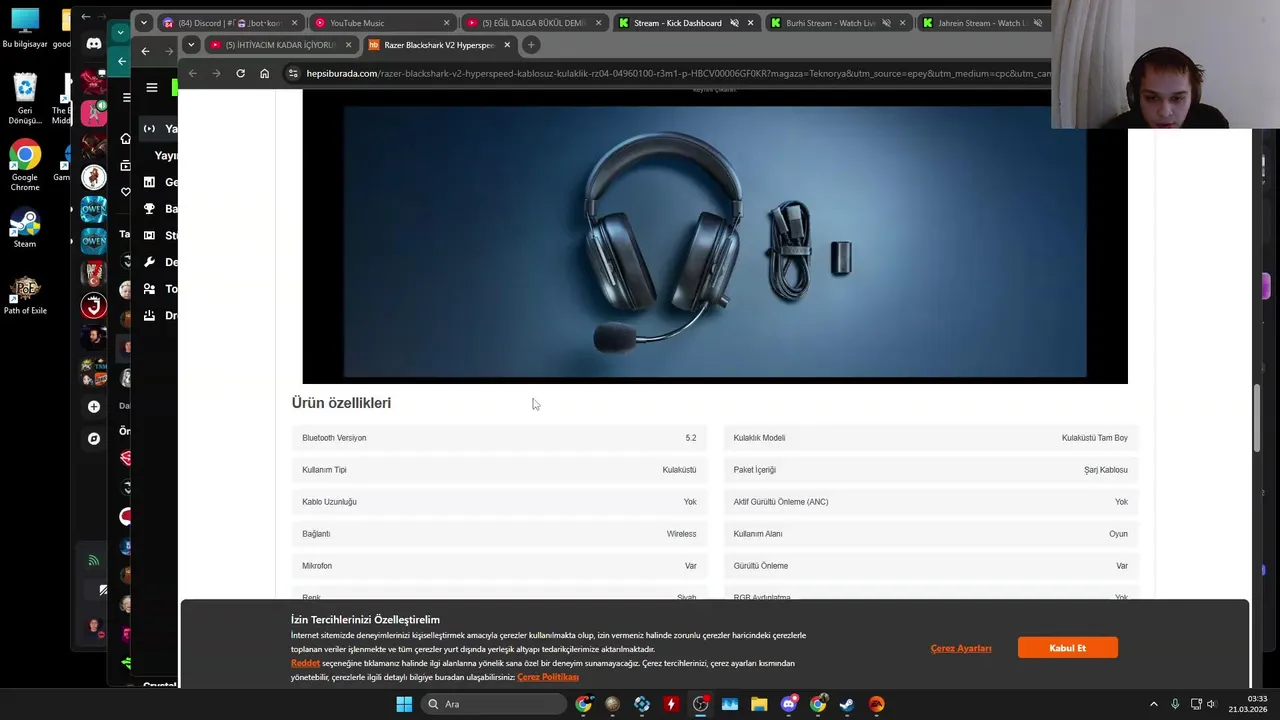
Task: Click Discord add server plus icon
Action: [94, 407]
